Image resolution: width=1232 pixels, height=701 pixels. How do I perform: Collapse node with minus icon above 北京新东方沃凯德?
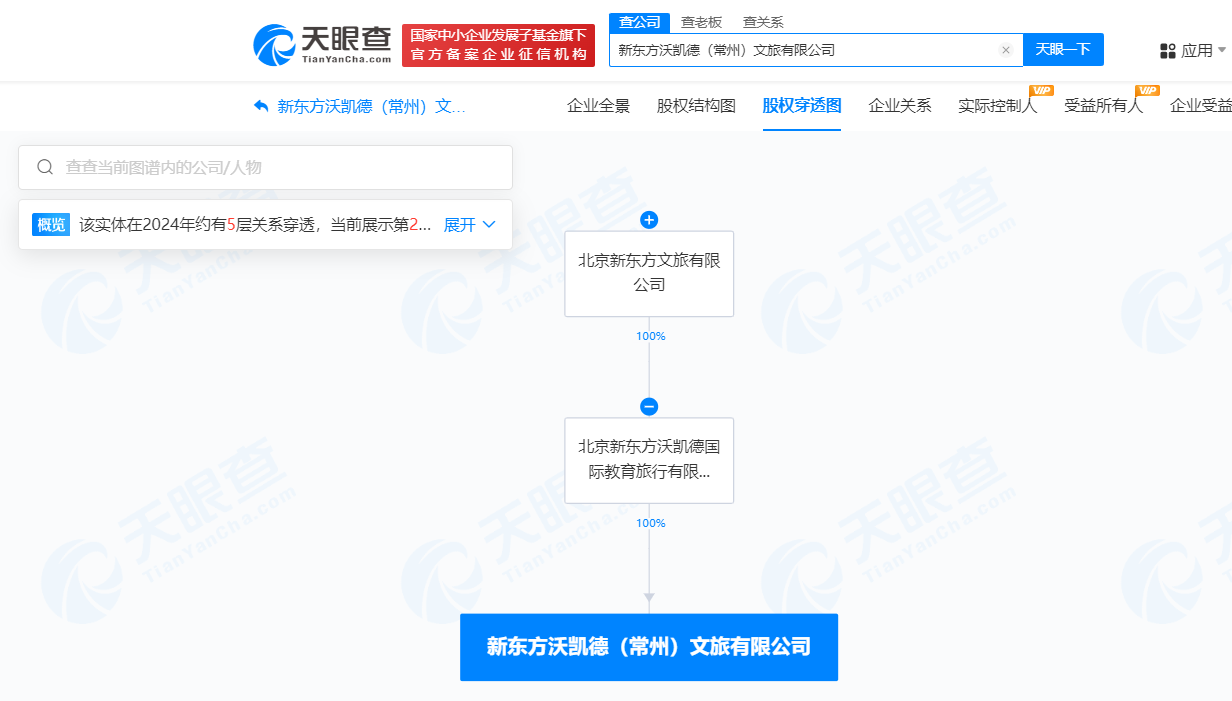click(x=649, y=407)
